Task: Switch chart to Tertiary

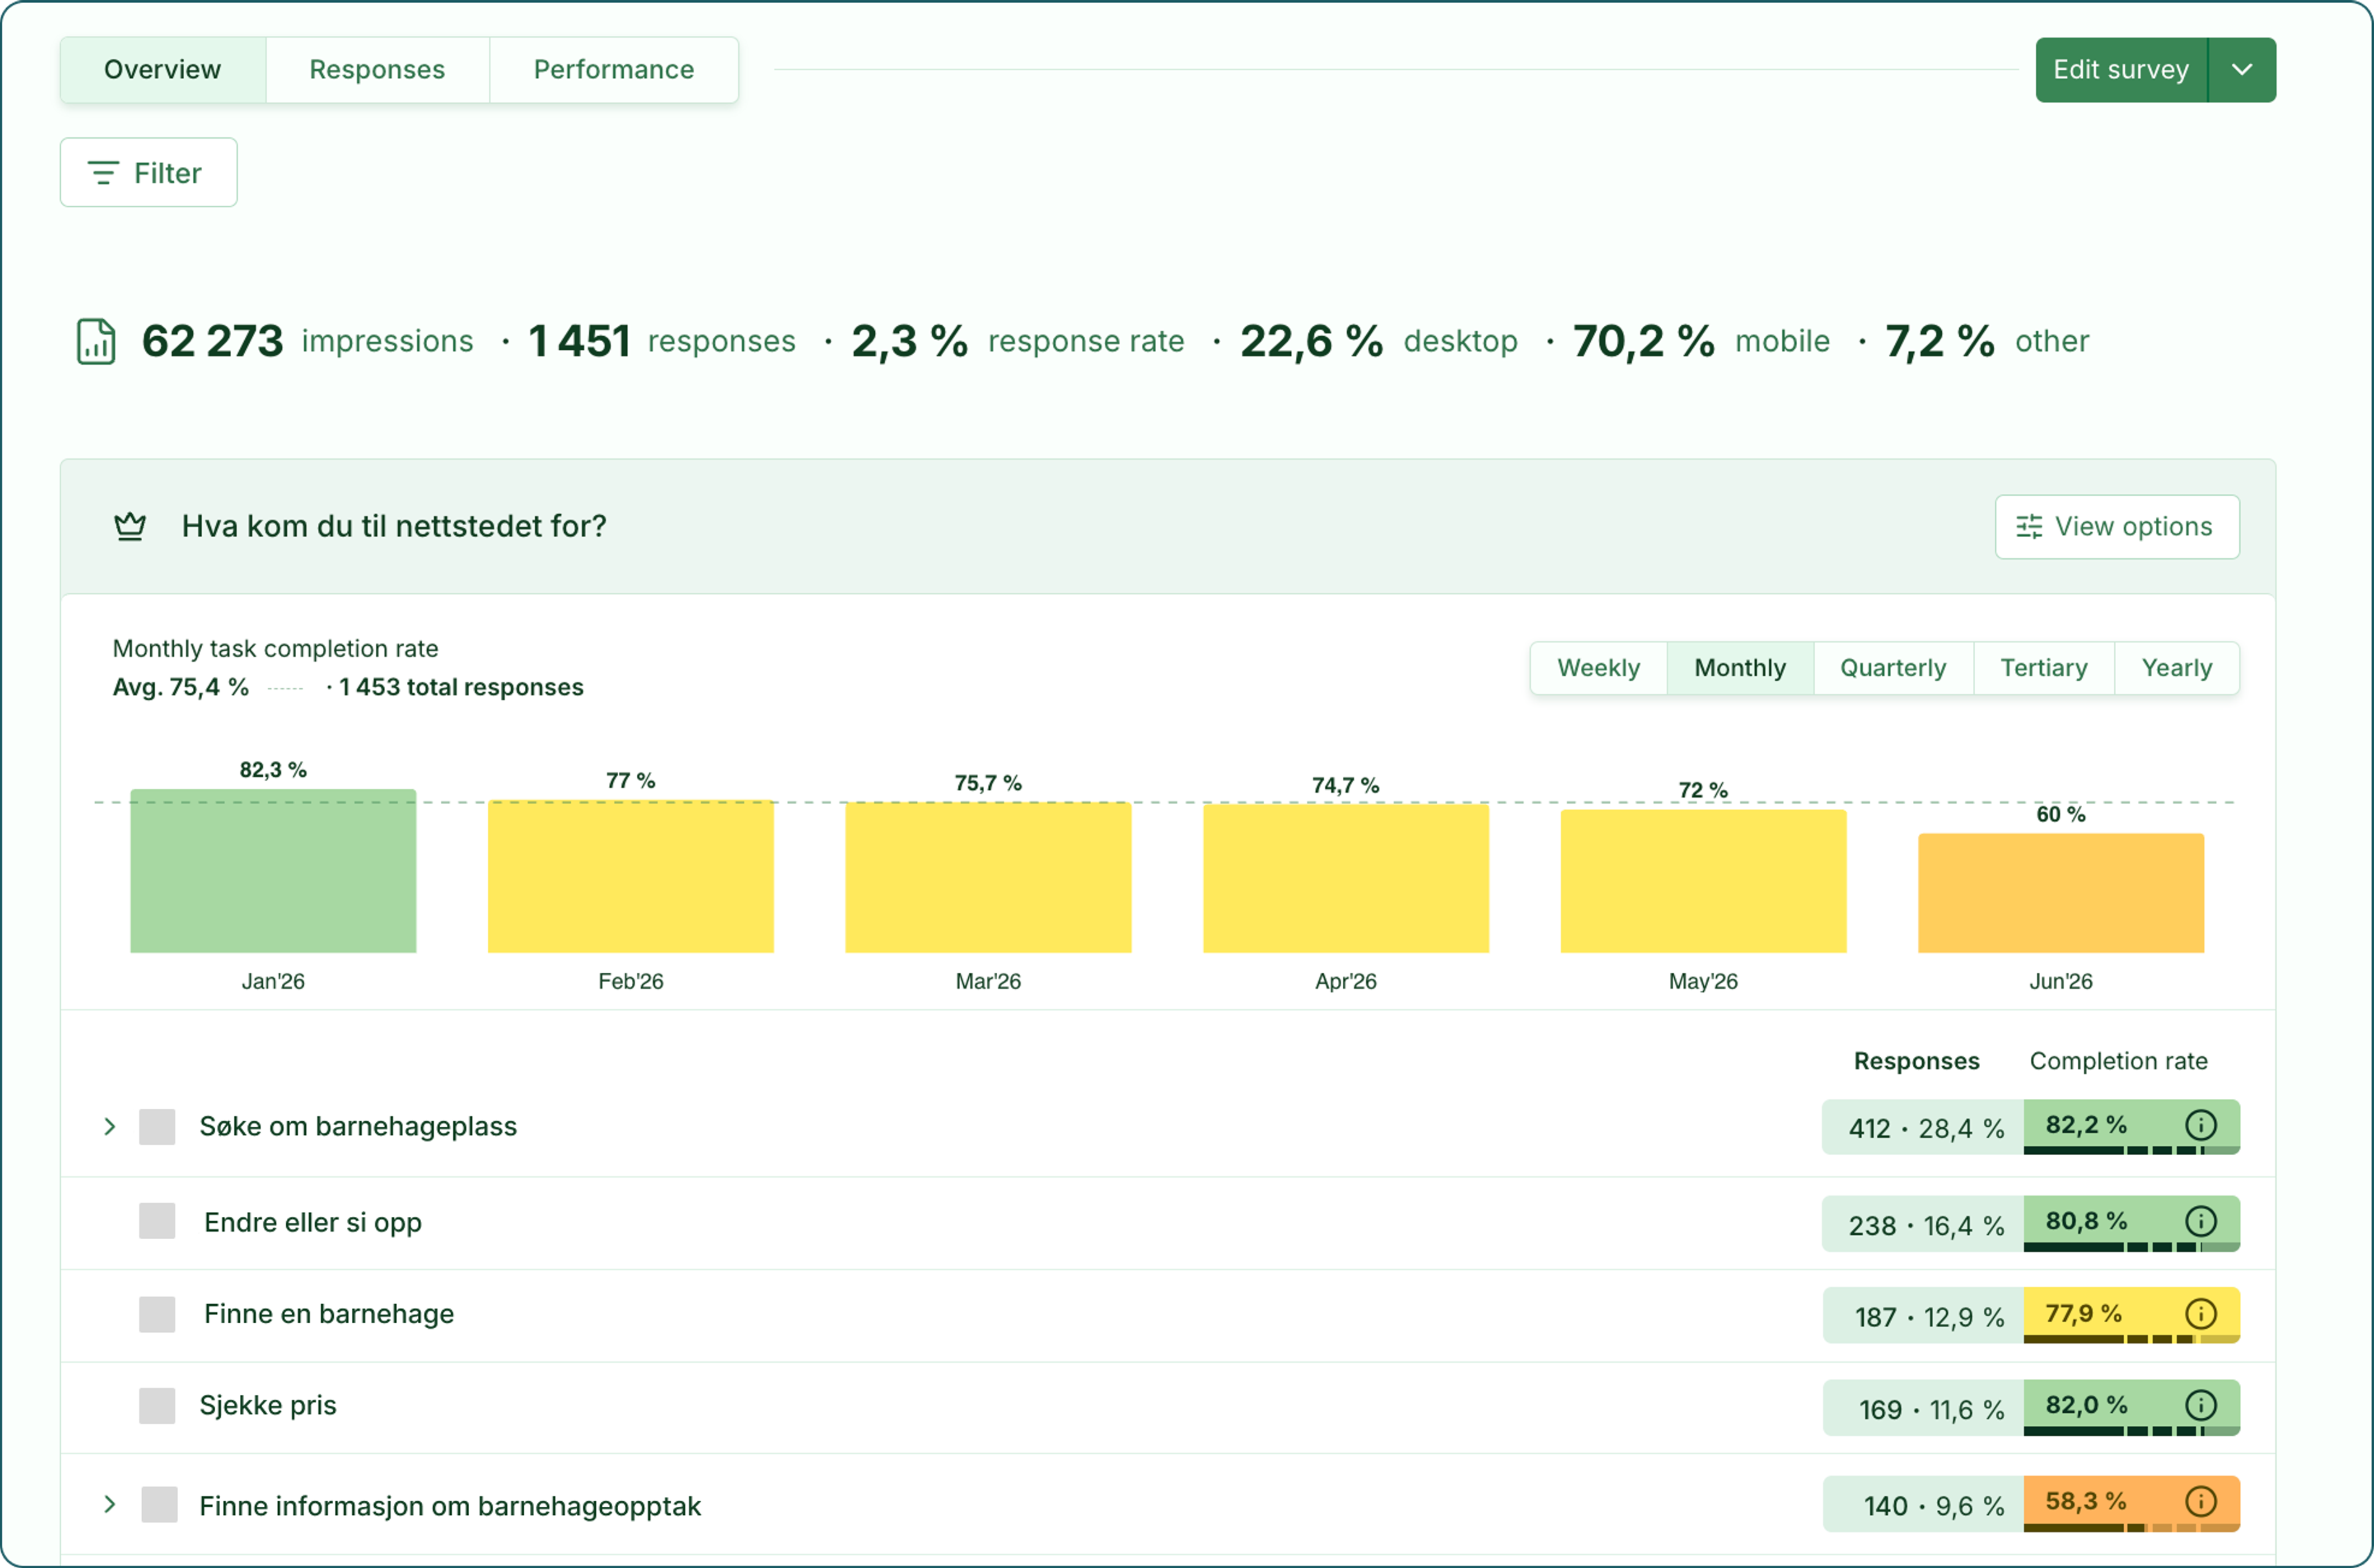Action: tap(2044, 668)
